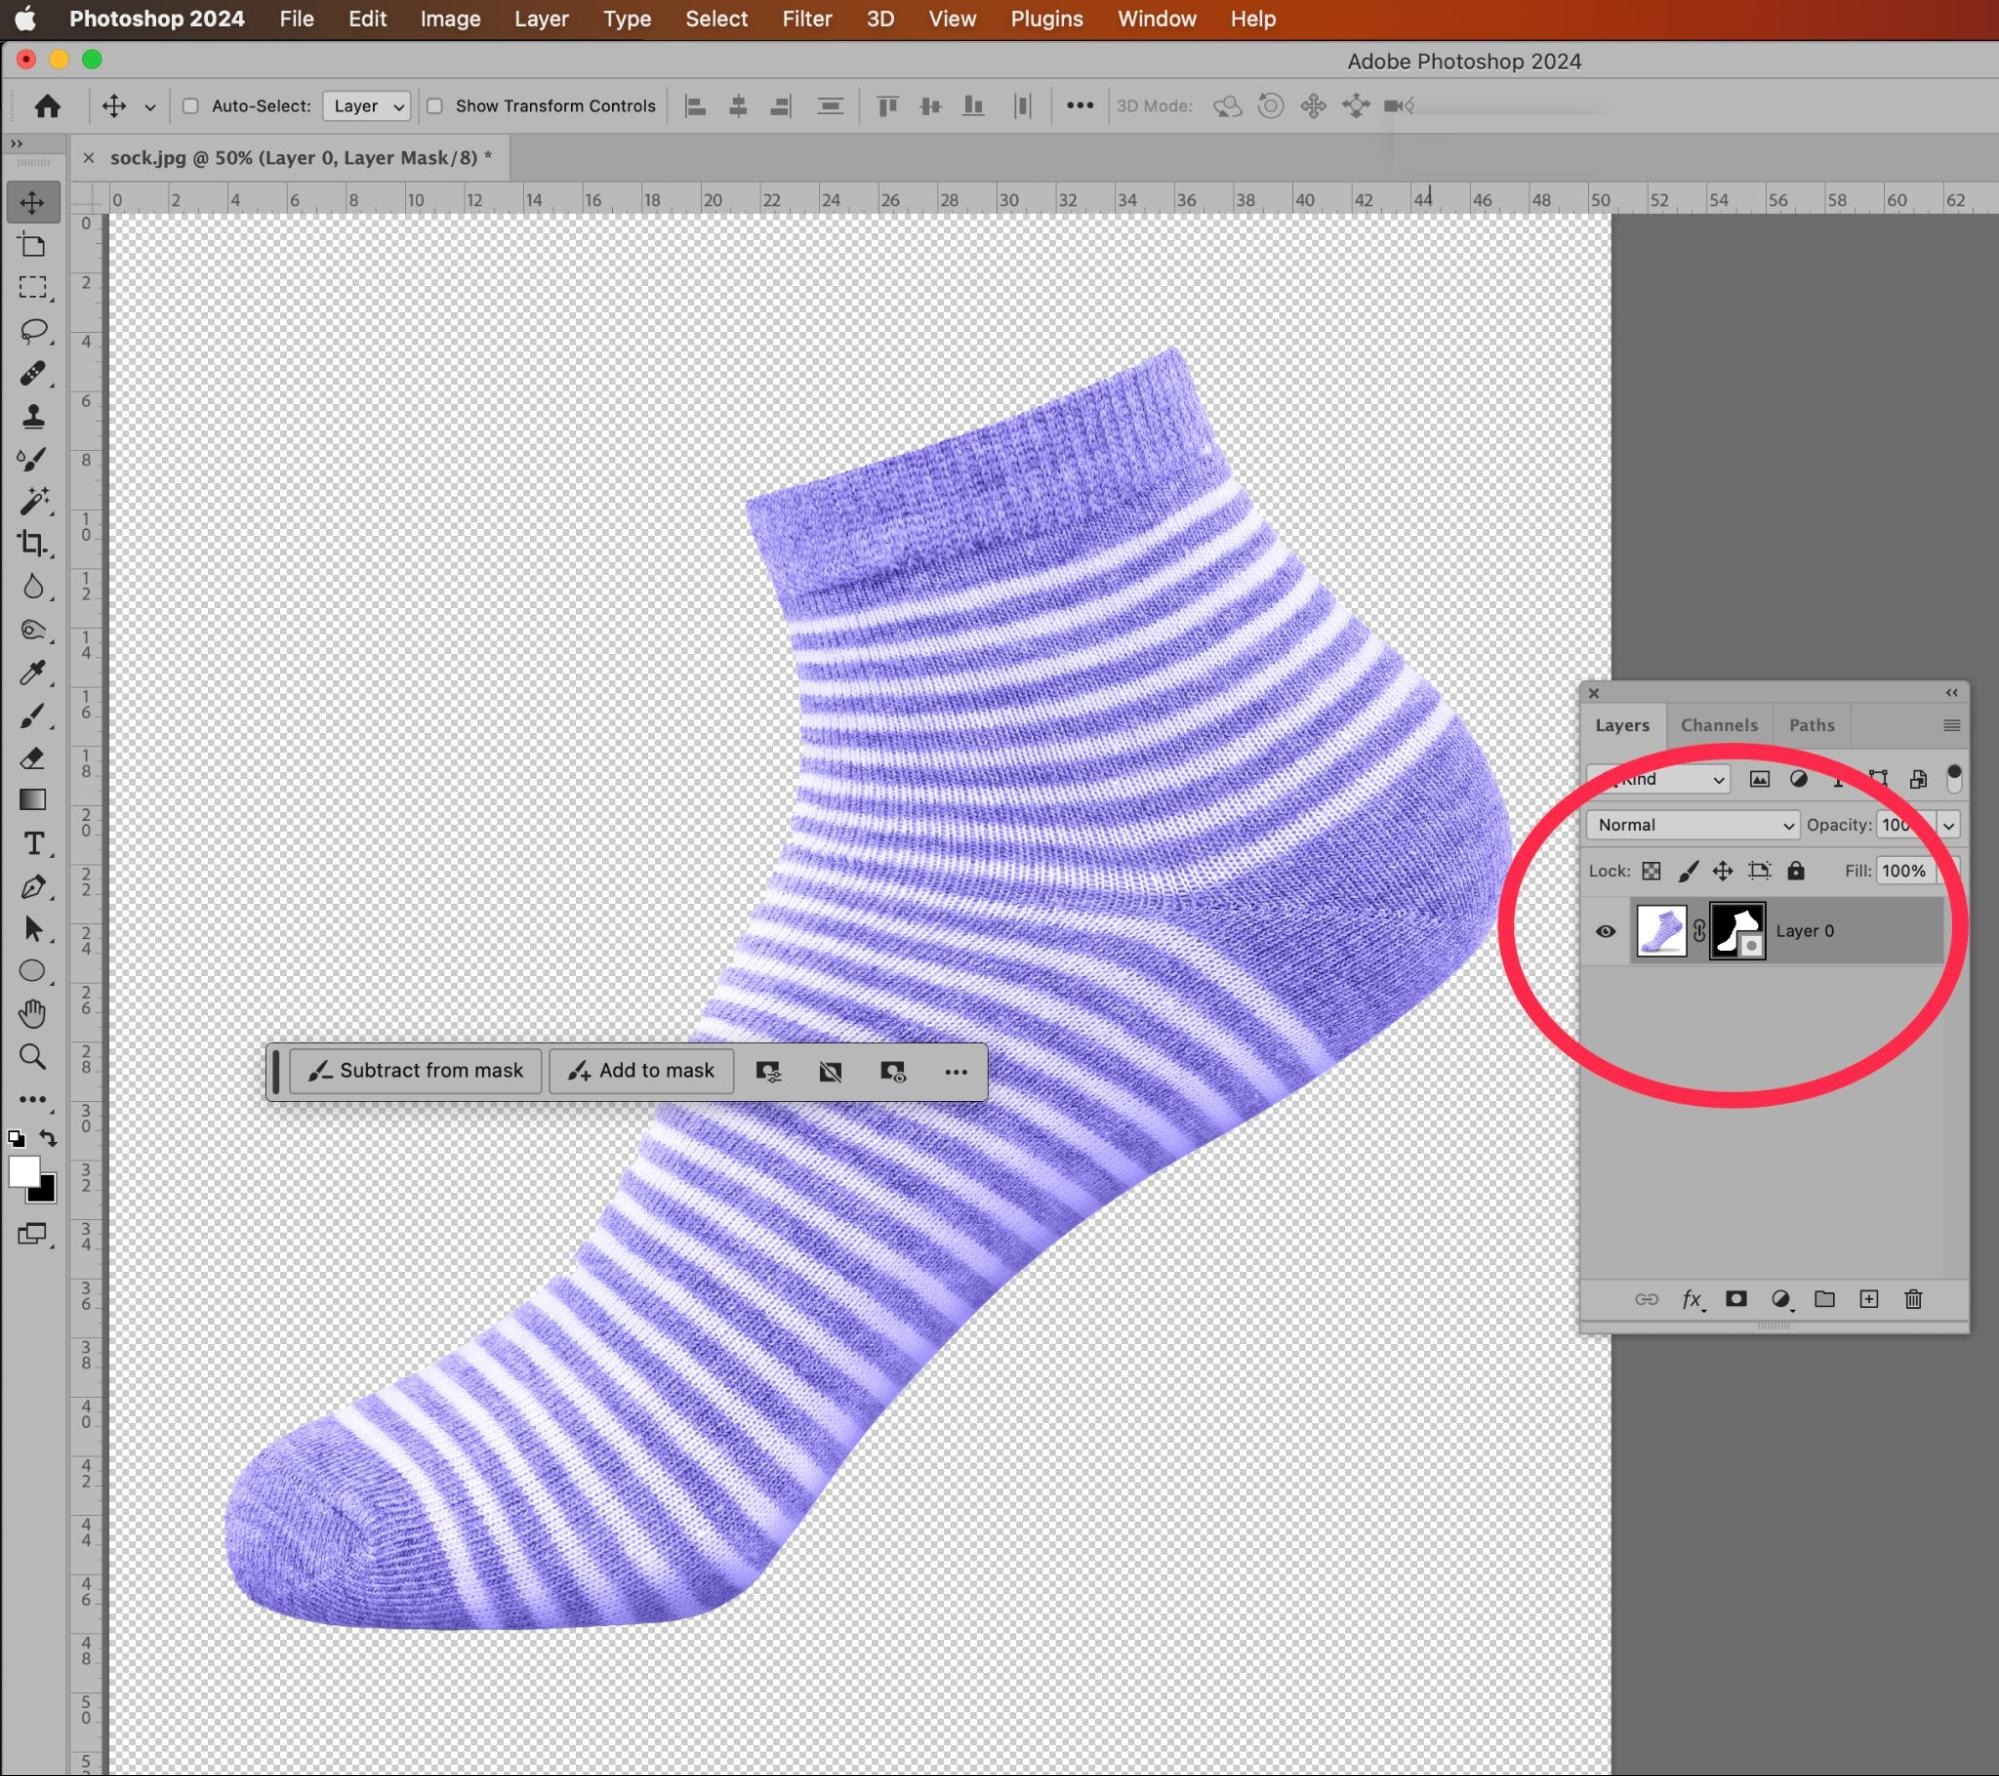Screen dimensions: 1999x1776
Task: Switch to the Channels tab
Action: pos(1718,725)
